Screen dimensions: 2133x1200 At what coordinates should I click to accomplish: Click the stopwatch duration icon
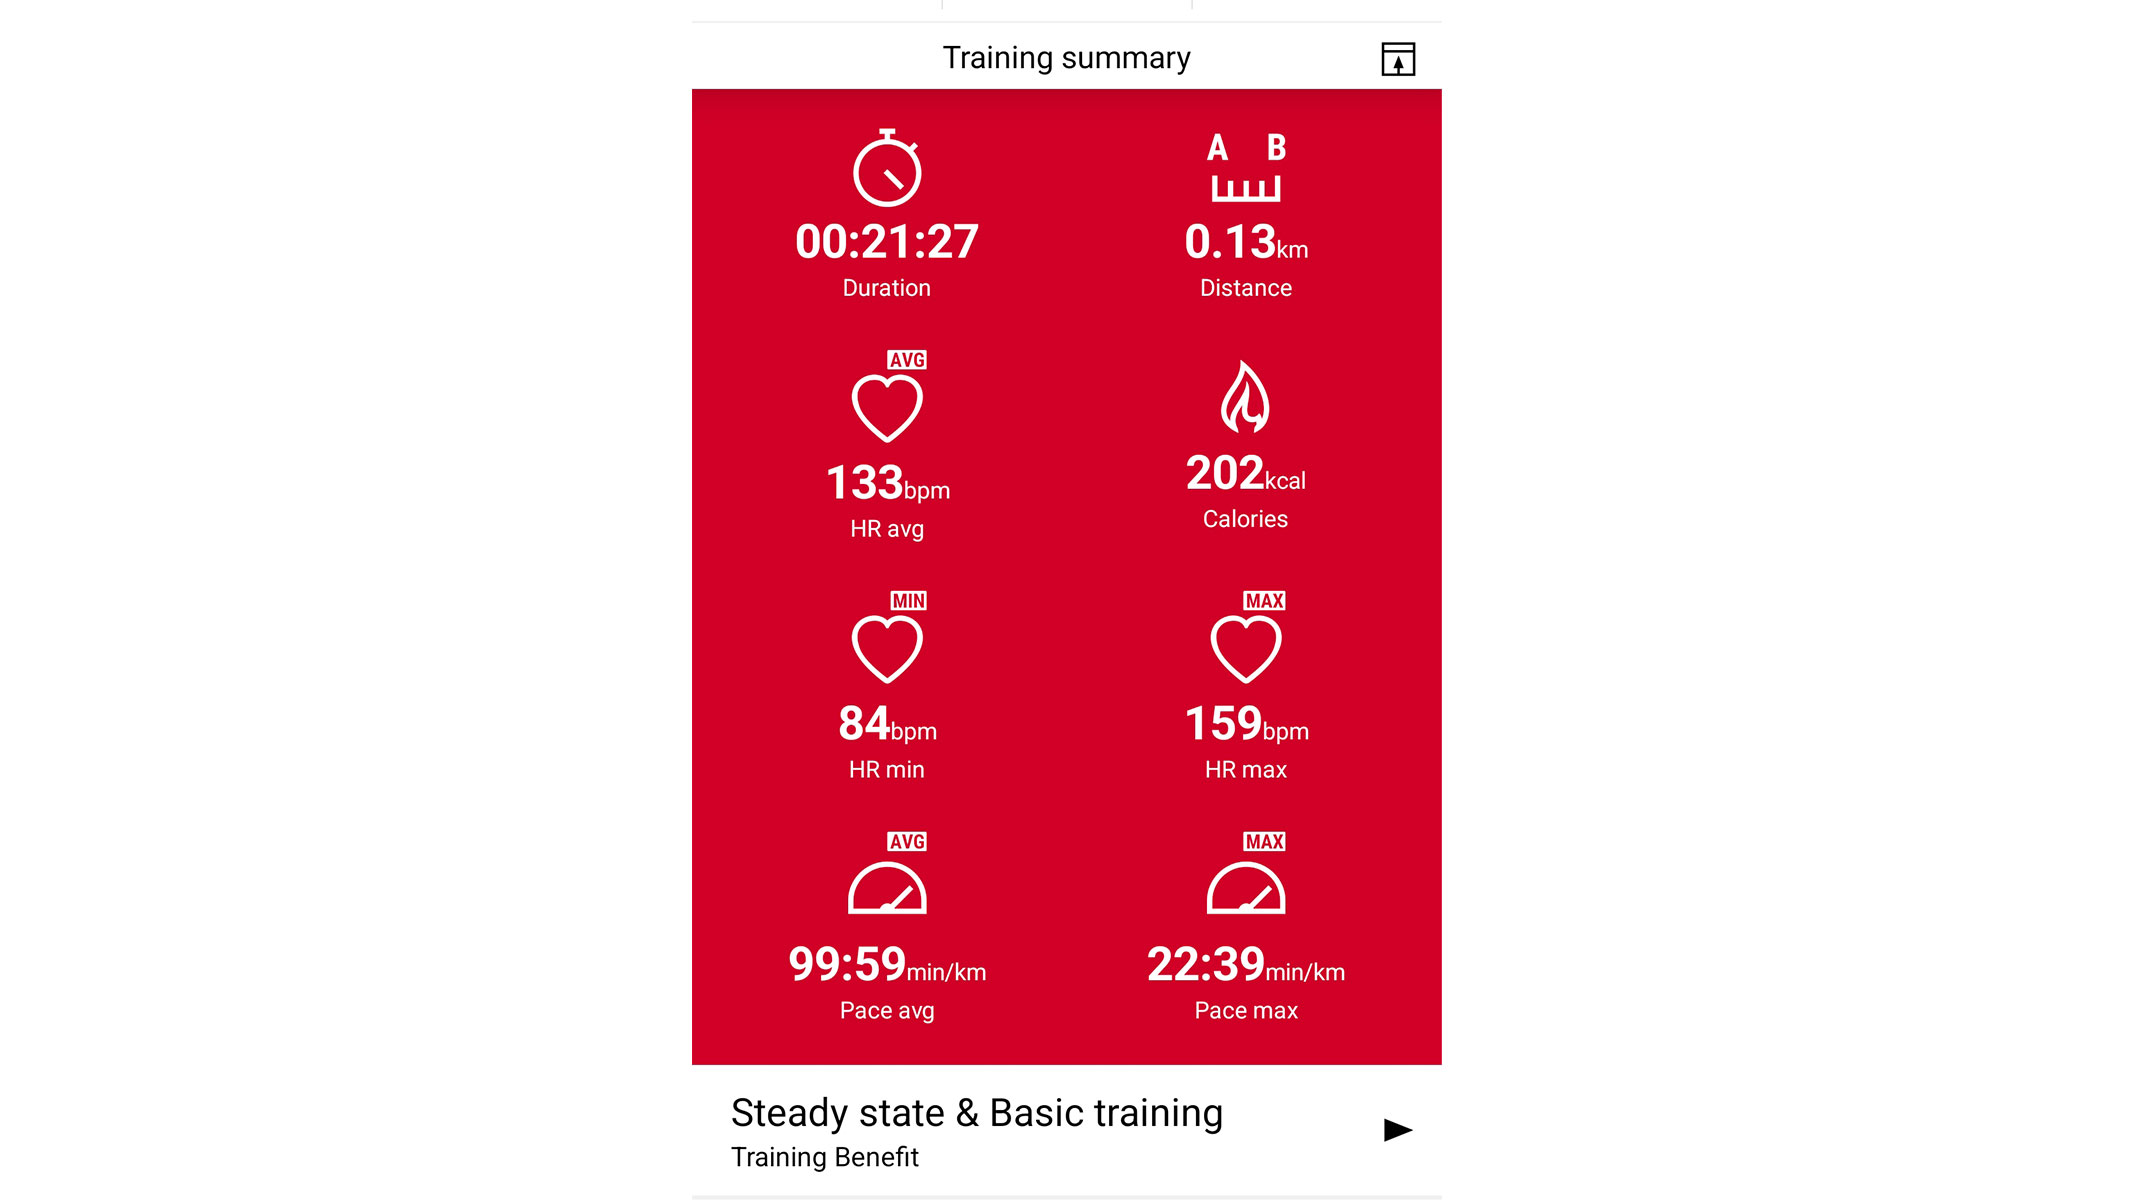(x=886, y=167)
